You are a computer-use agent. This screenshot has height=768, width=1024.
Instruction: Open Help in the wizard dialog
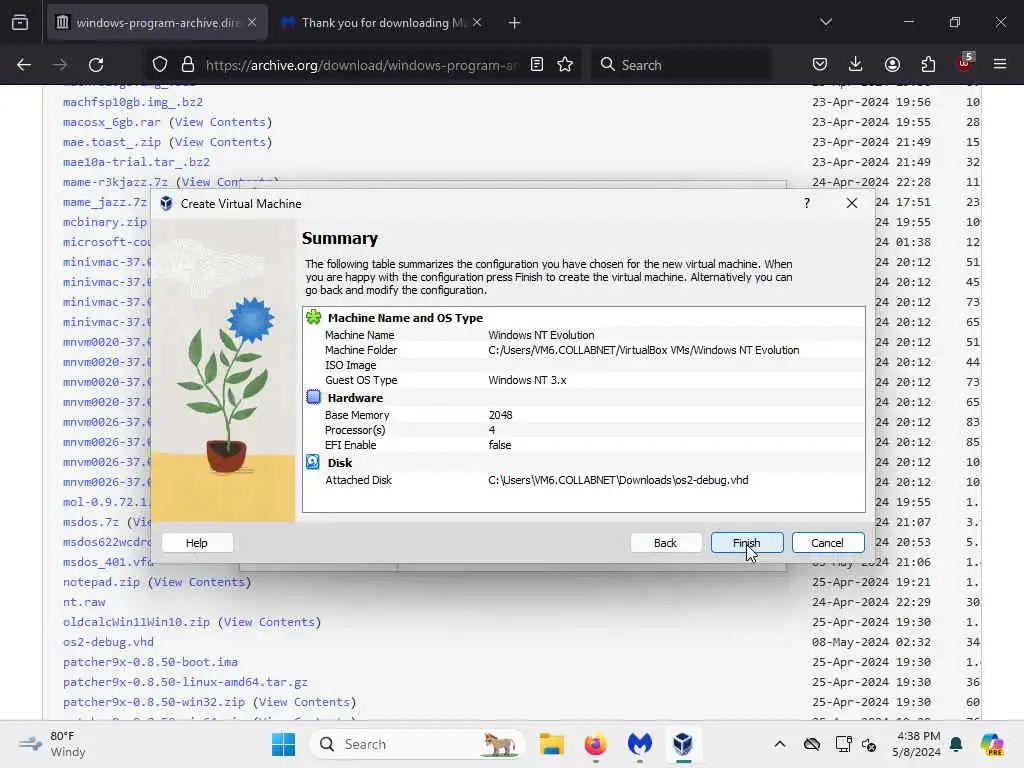point(197,543)
